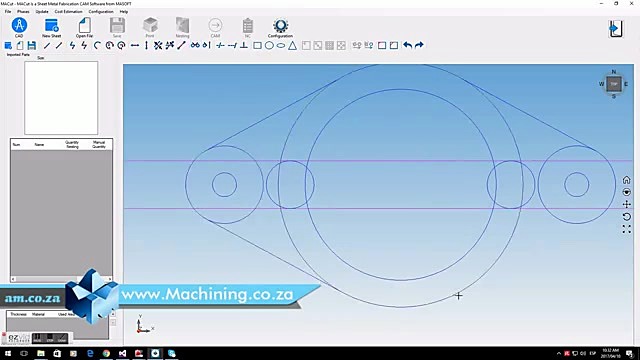The width and height of the screenshot is (640, 360).
Task: Click the Quantity Nesting column header
Action: click(x=72, y=144)
